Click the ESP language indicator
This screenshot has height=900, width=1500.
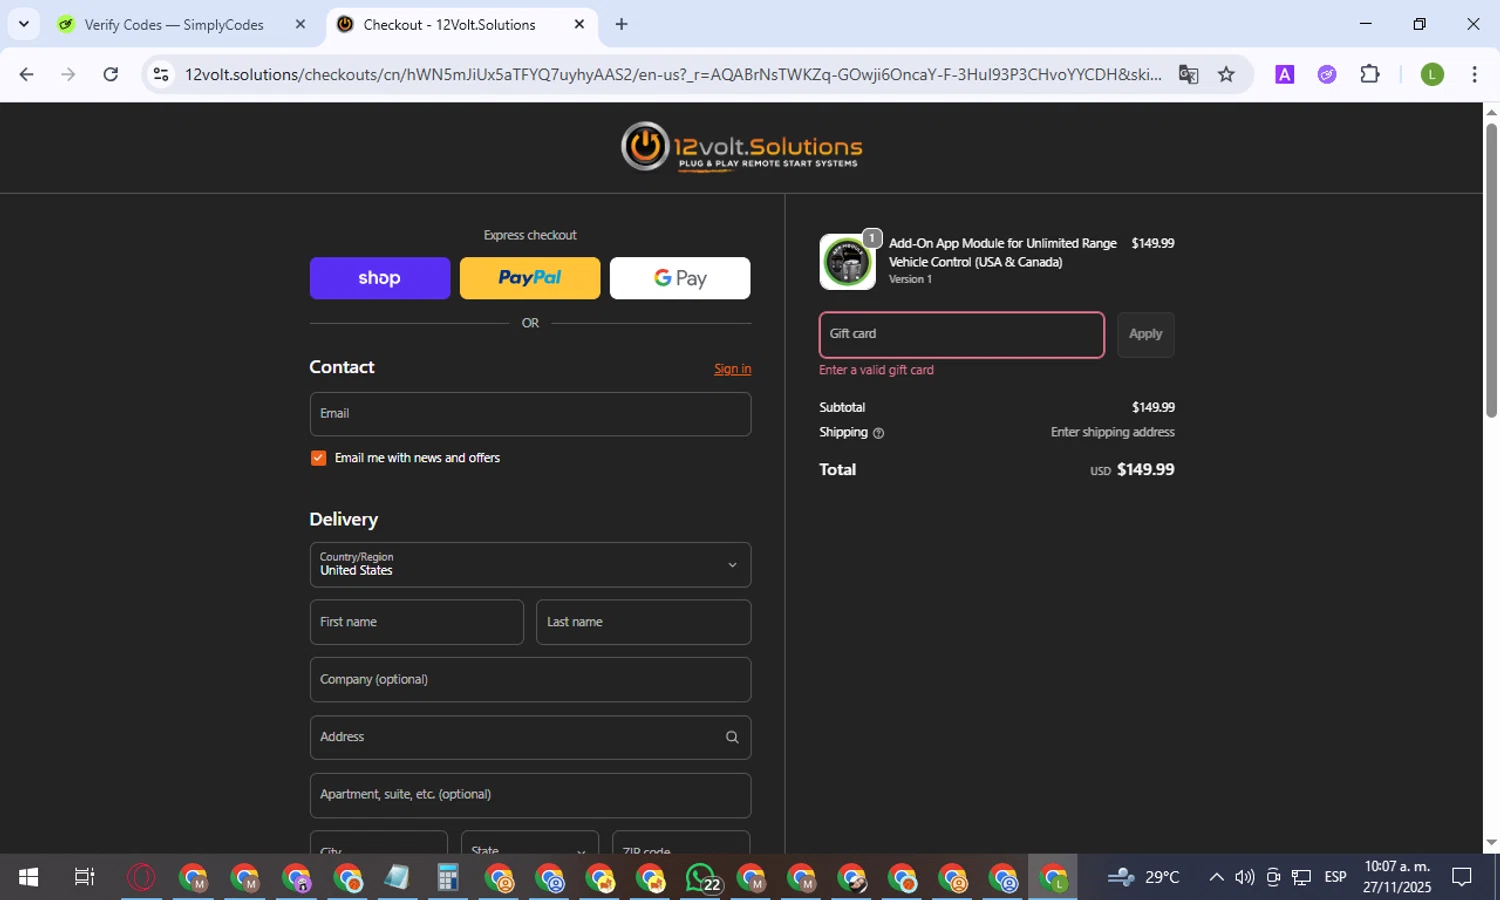click(1335, 877)
